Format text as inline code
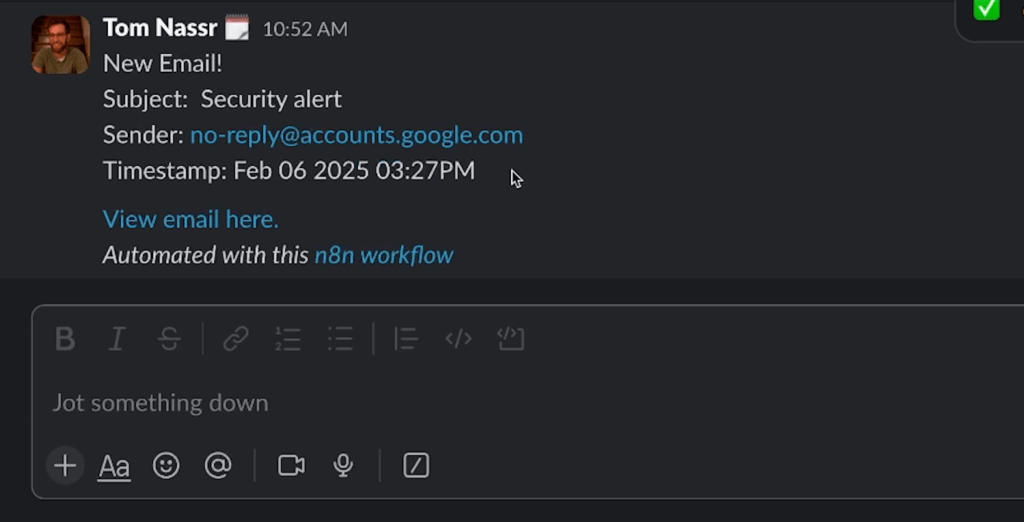The height and width of the screenshot is (522, 1024). (x=458, y=339)
